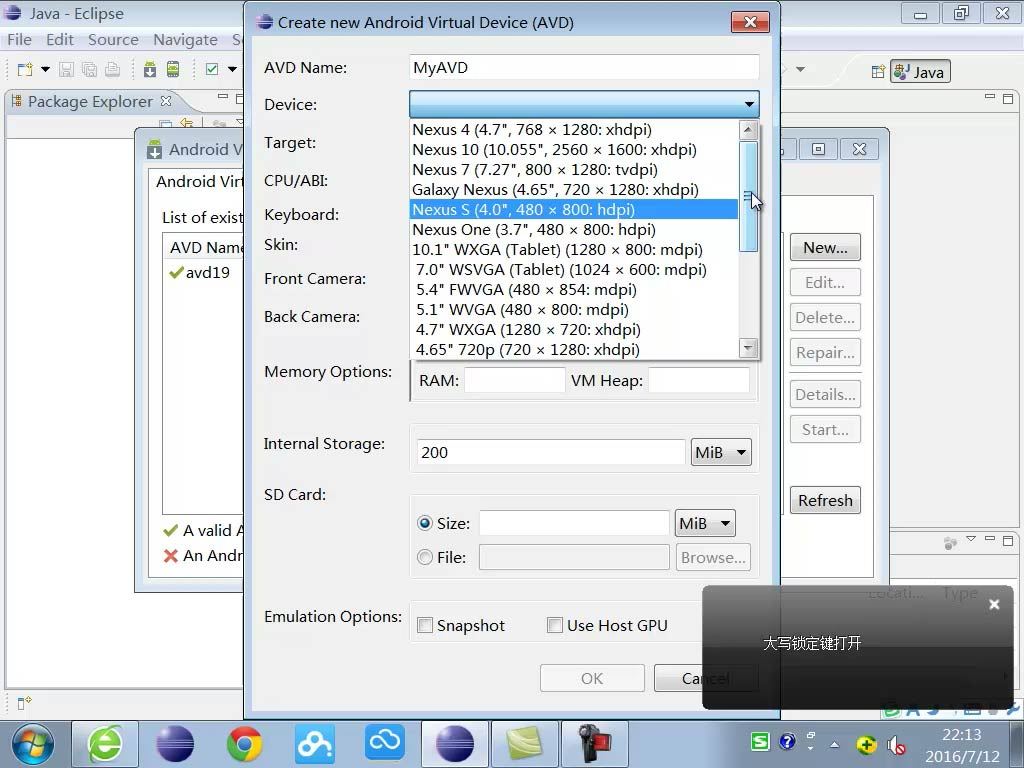The image size is (1024, 768).
Task: Click the Save All toolbar icon
Action: coord(89,69)
